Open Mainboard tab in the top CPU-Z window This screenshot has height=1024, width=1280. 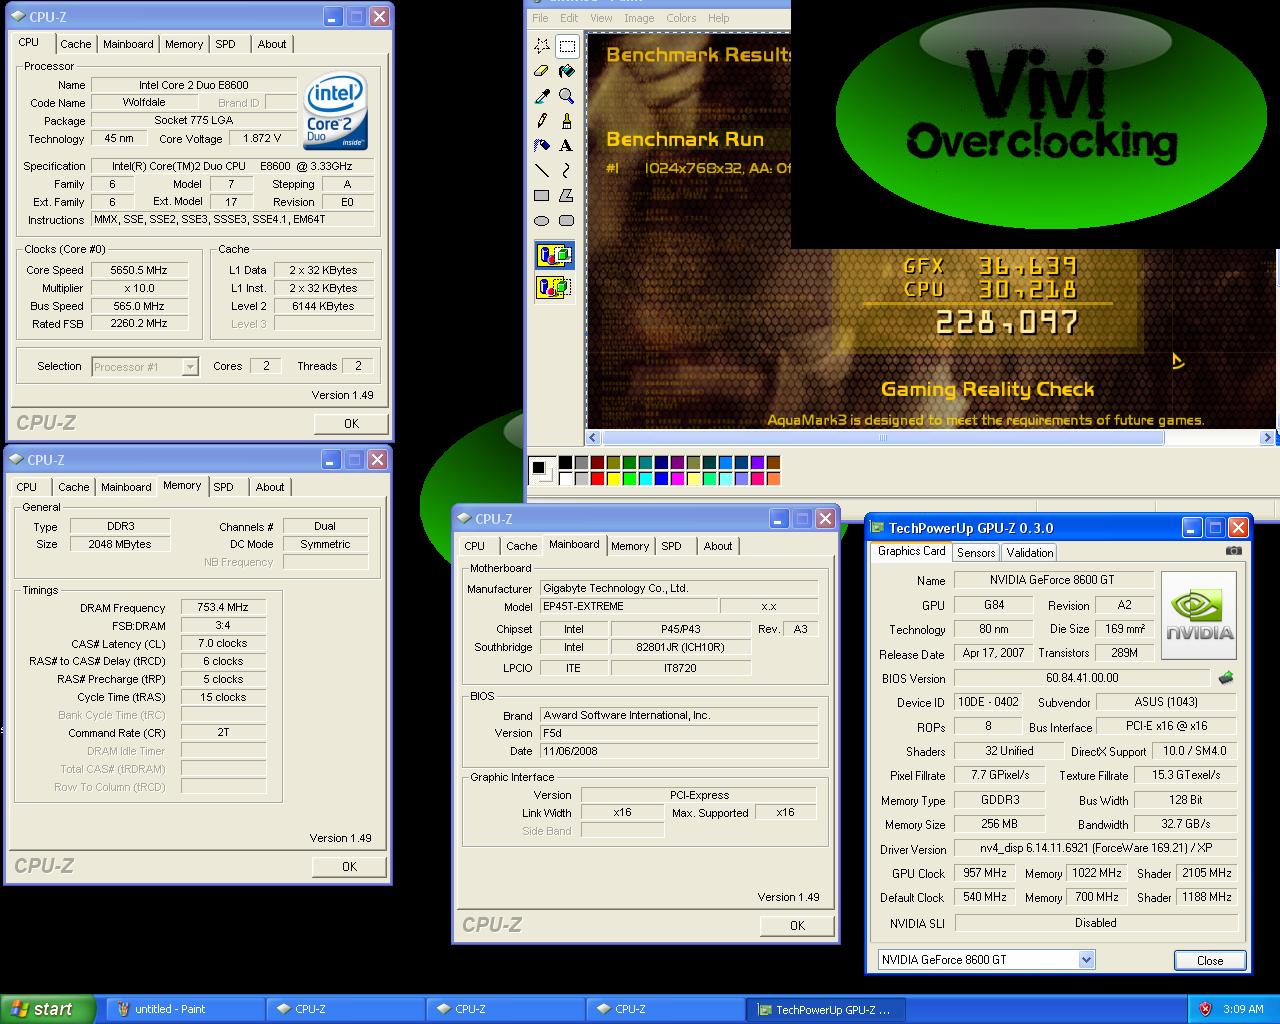[x=128, y=44]
